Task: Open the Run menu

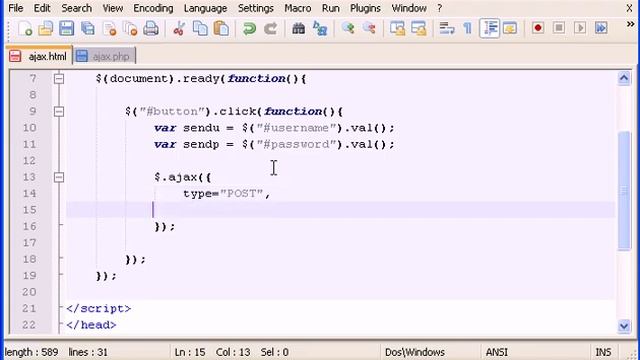Action: tap(331, 8)
